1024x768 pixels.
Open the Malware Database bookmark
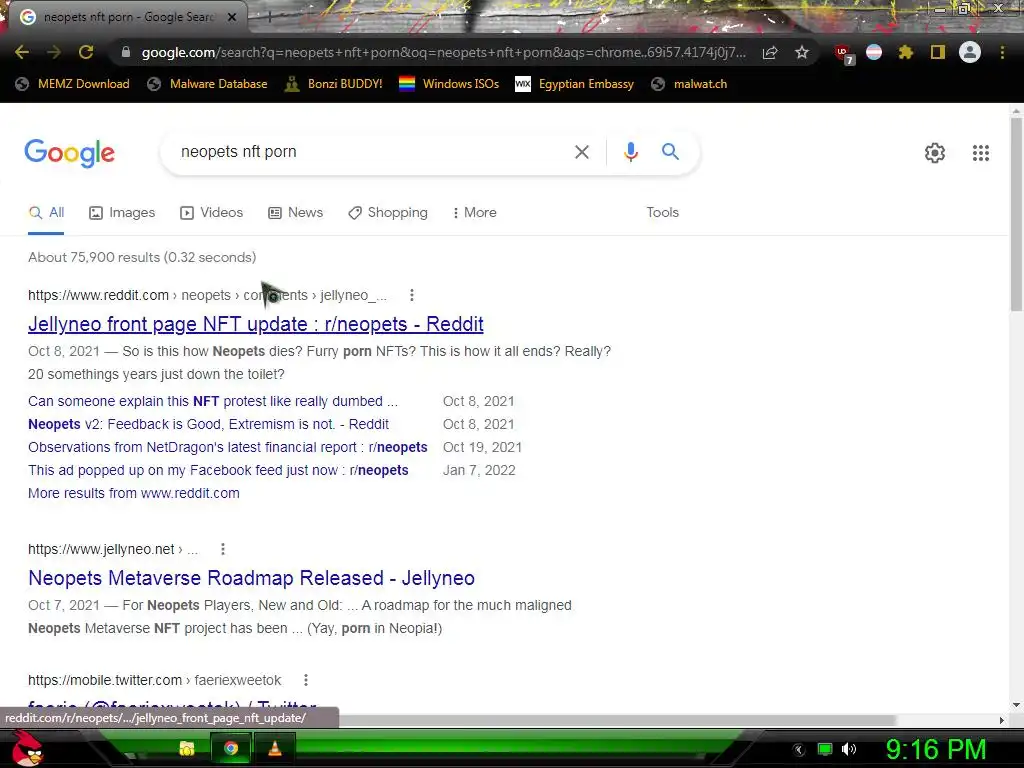pyautogui.click(x=208, y=84)
